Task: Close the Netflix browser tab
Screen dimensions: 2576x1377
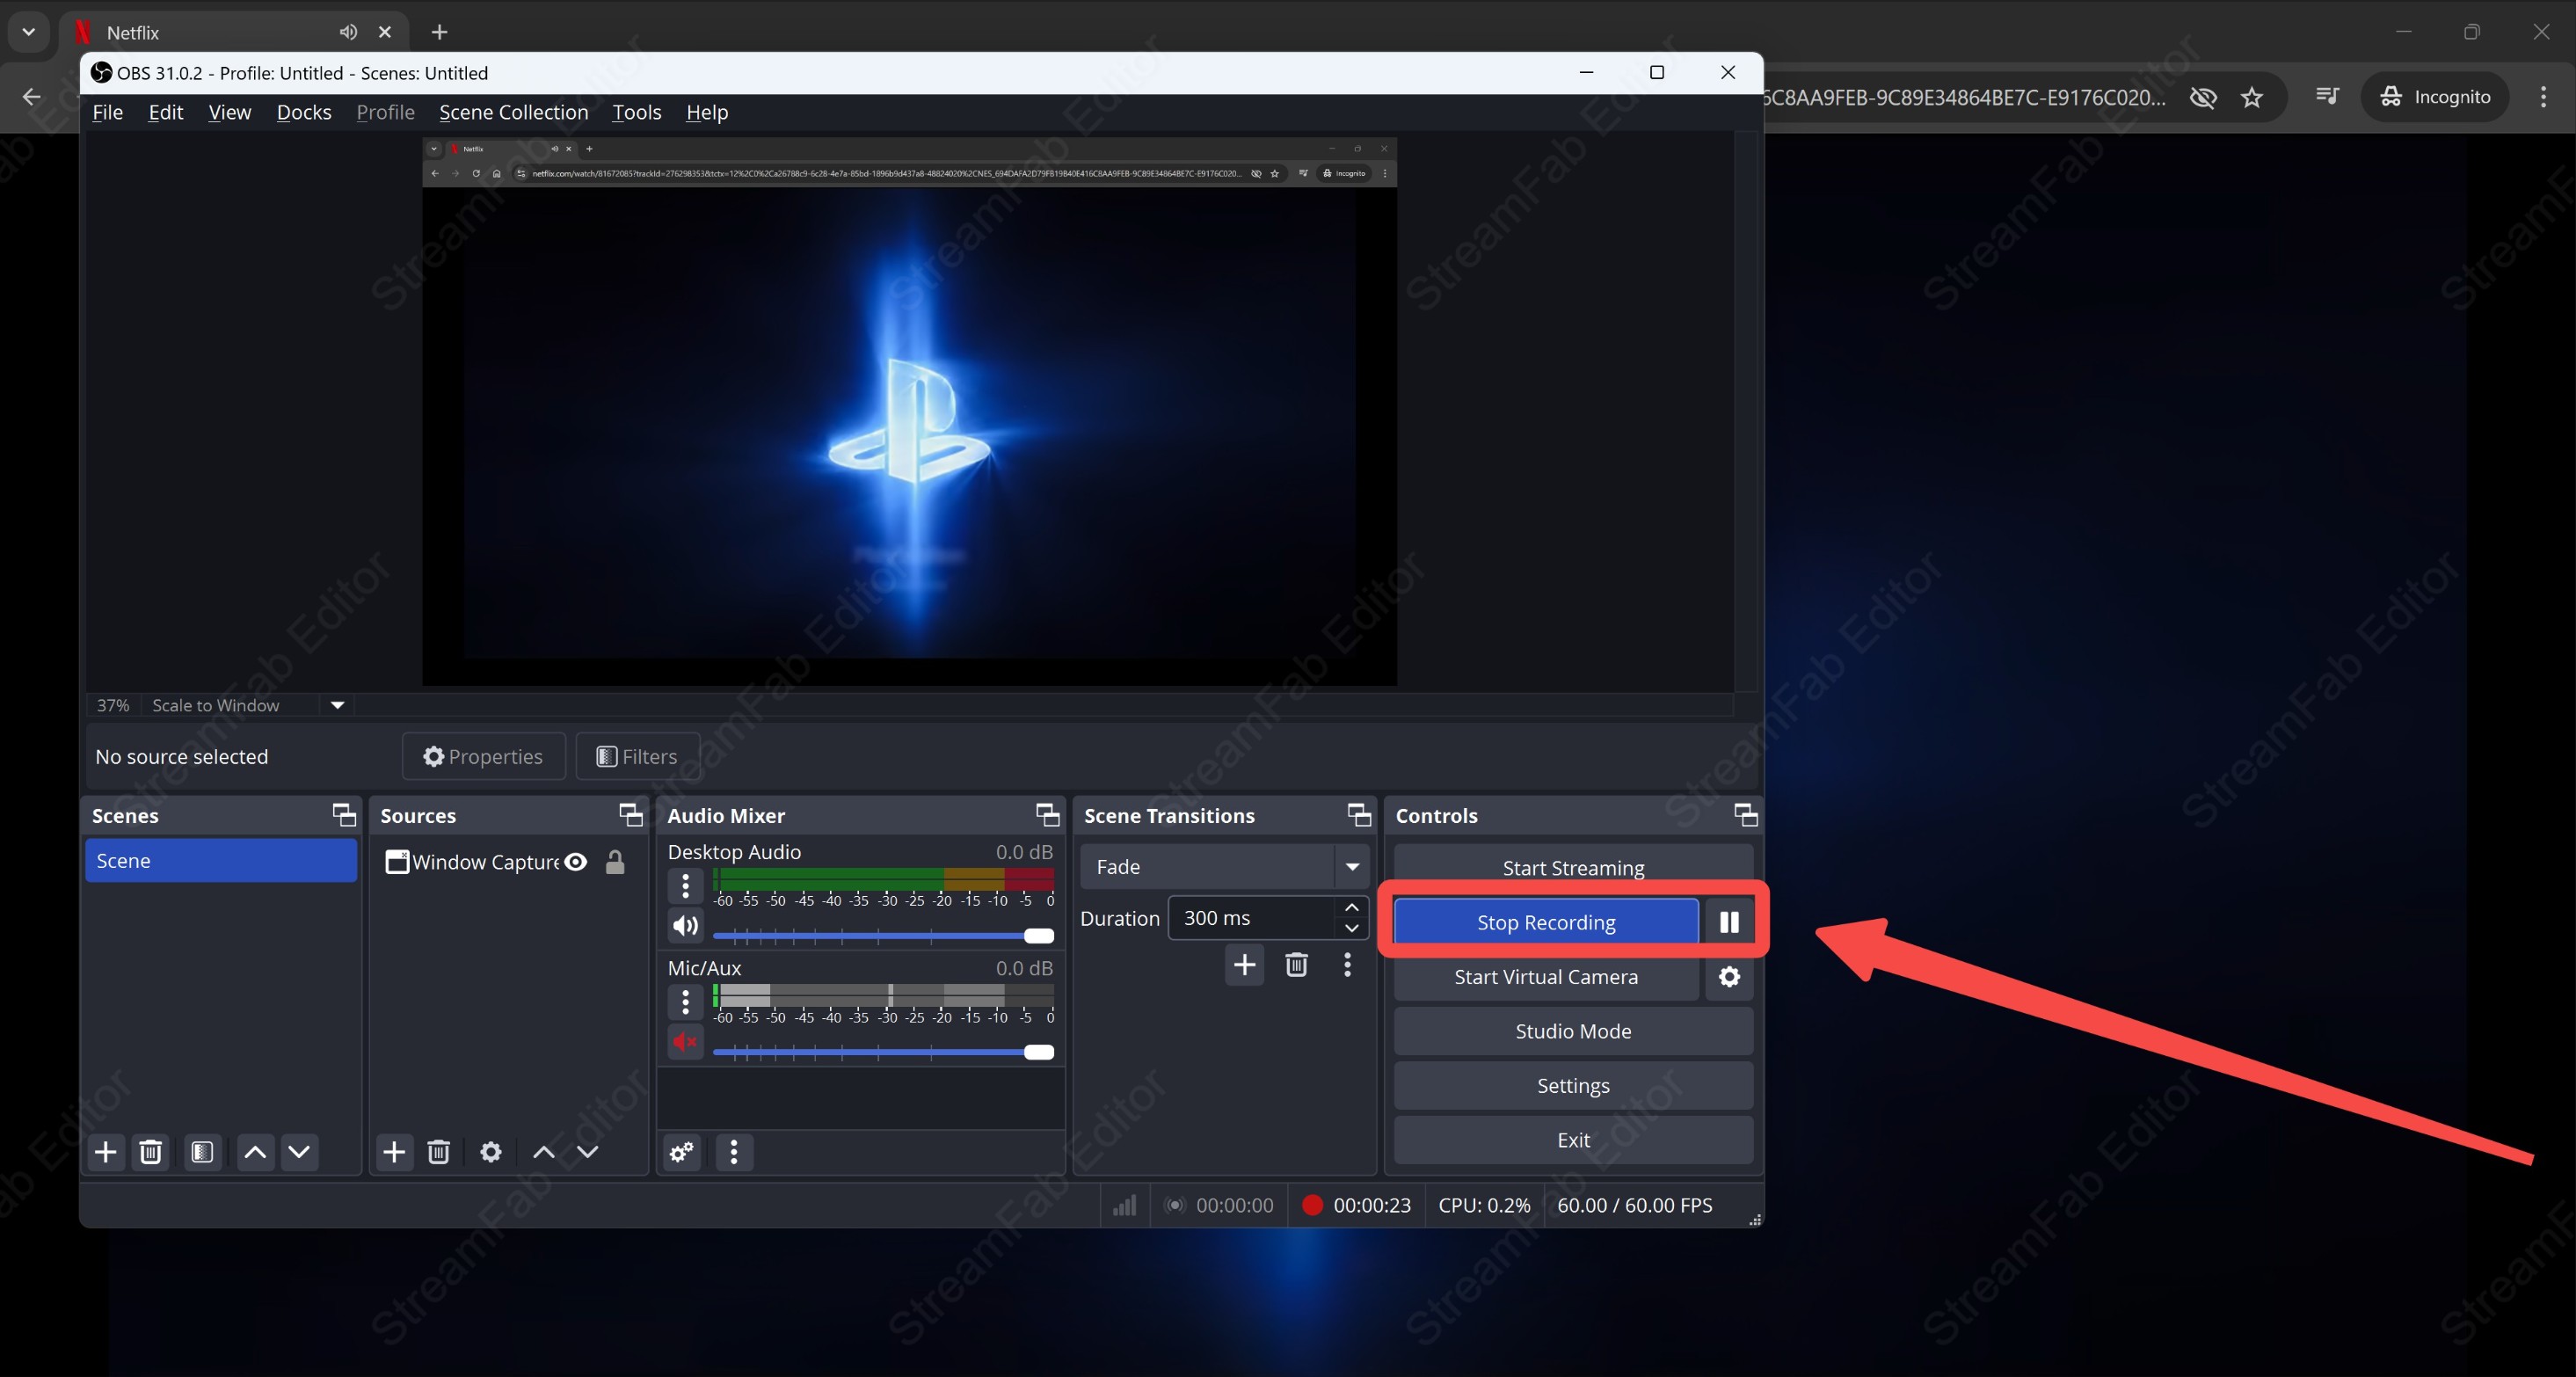Action: coord(385,32)
